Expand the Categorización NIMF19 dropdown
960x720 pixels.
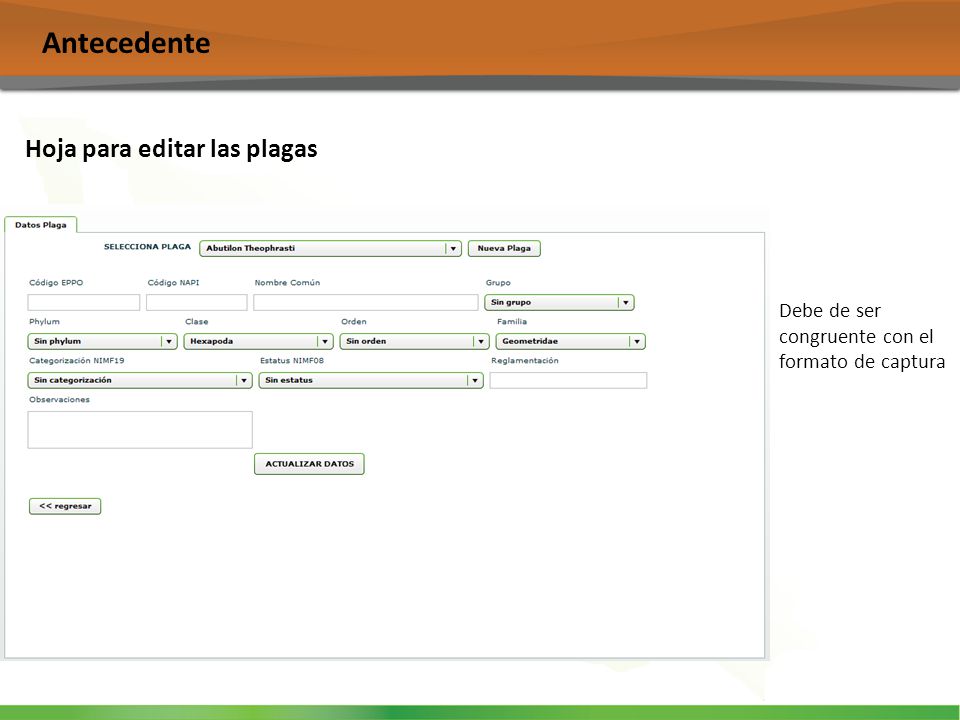tap(140, 380)
